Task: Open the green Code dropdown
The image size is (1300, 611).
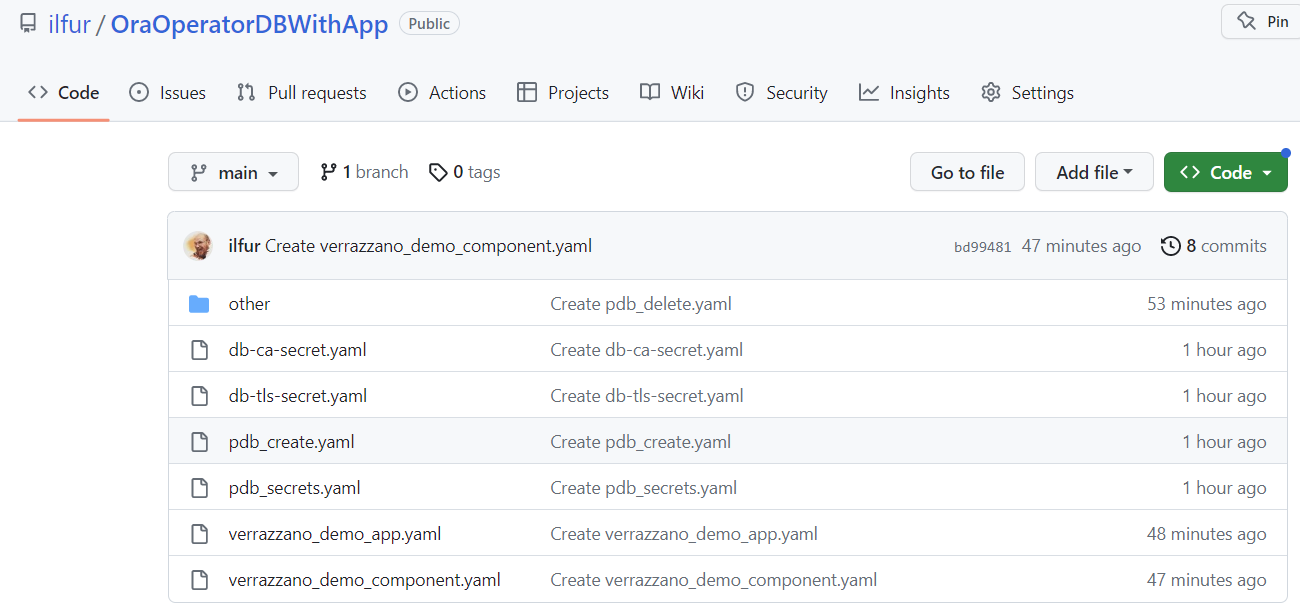Action: point(1225,171)
